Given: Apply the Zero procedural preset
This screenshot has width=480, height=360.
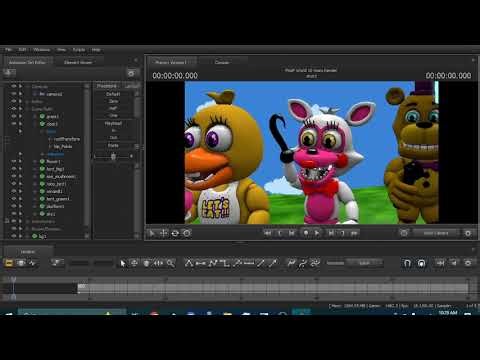Looking at the screenshot, I should pos(113,101).
